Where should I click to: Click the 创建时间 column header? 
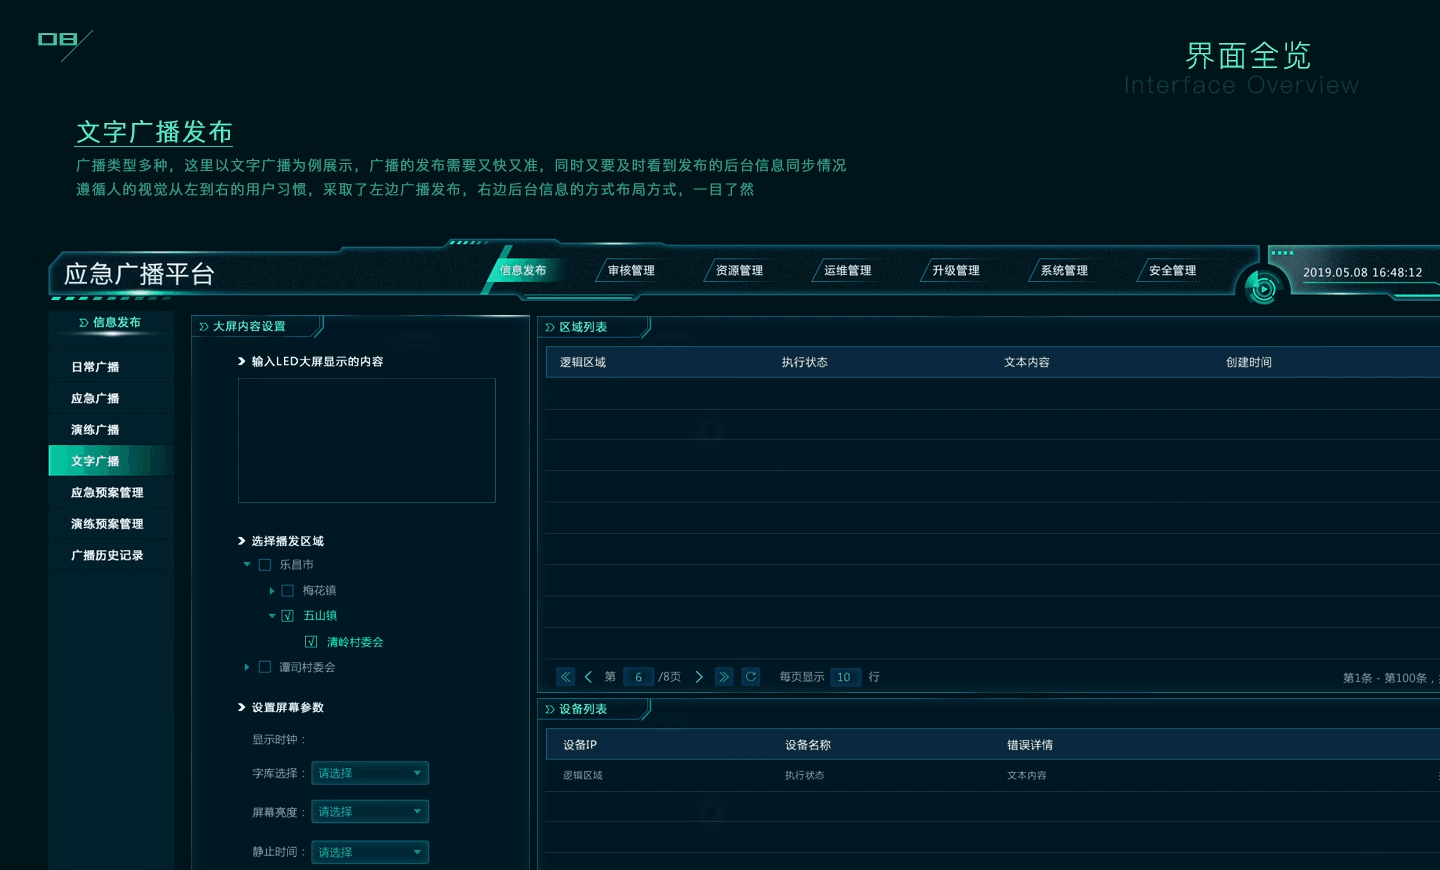[1249, 362]
